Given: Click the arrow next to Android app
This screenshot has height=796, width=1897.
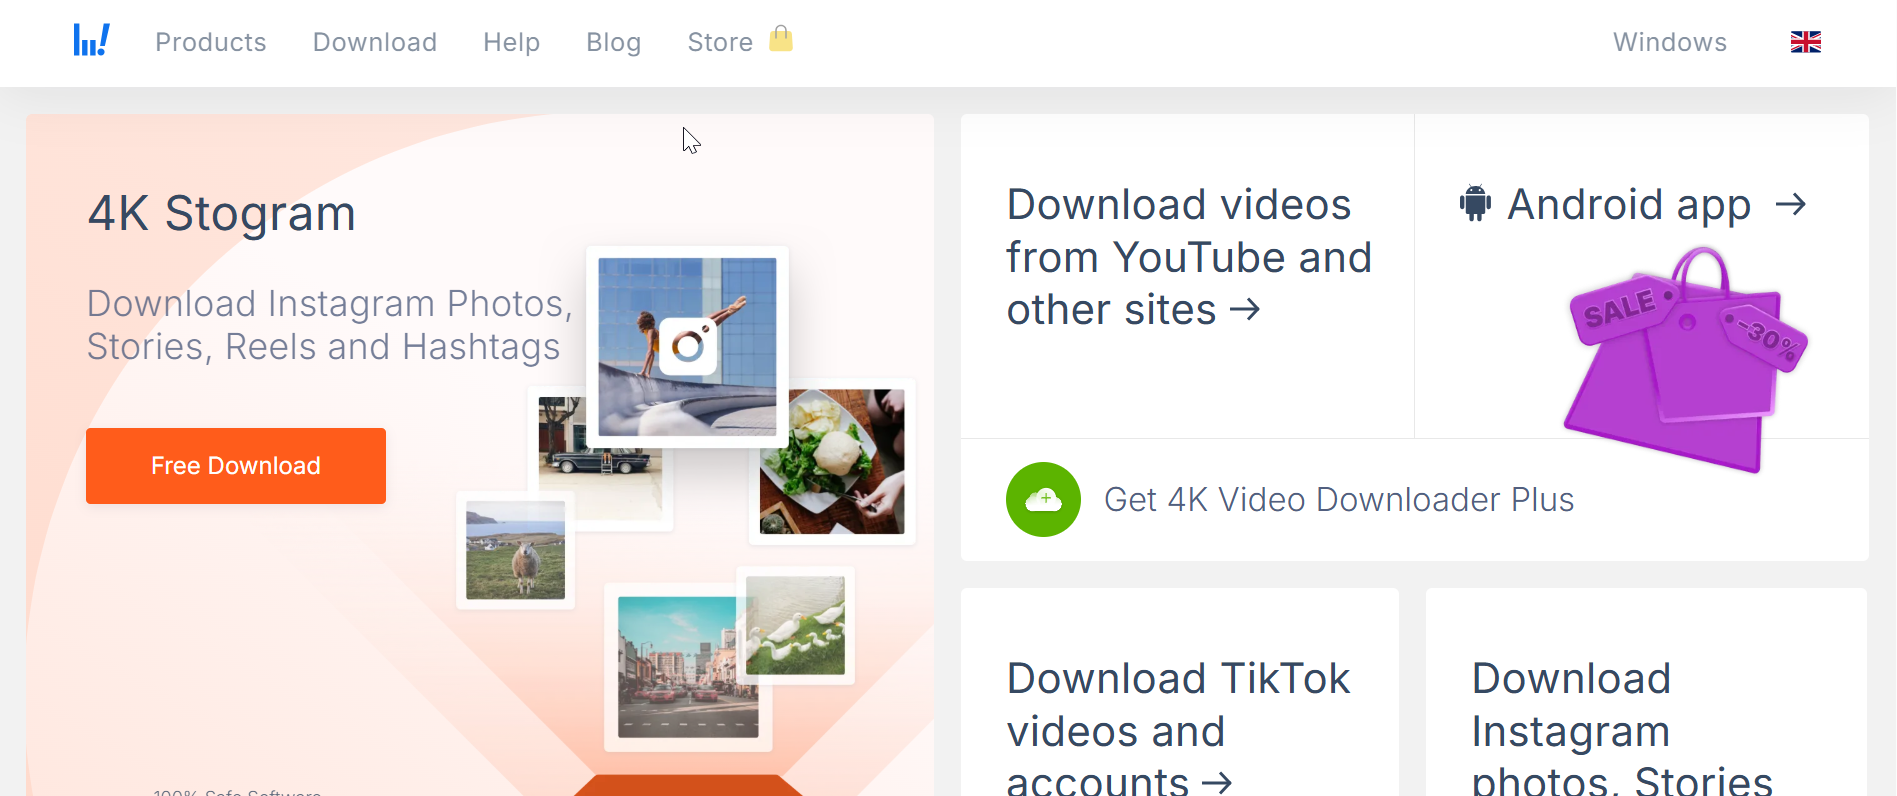Looking at the screenshot, I should (x=1791, y=204).
